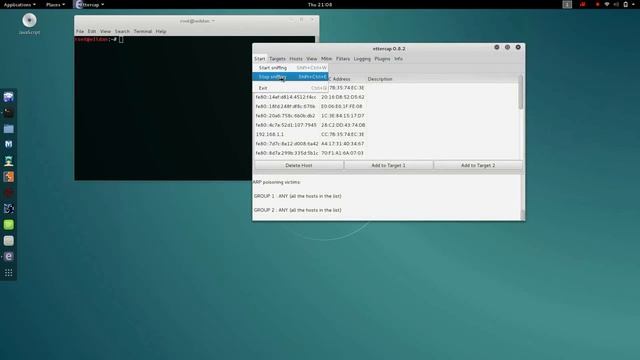Click the GROUP 2 : ANY log line
The image size is (640, 360).
298,210
